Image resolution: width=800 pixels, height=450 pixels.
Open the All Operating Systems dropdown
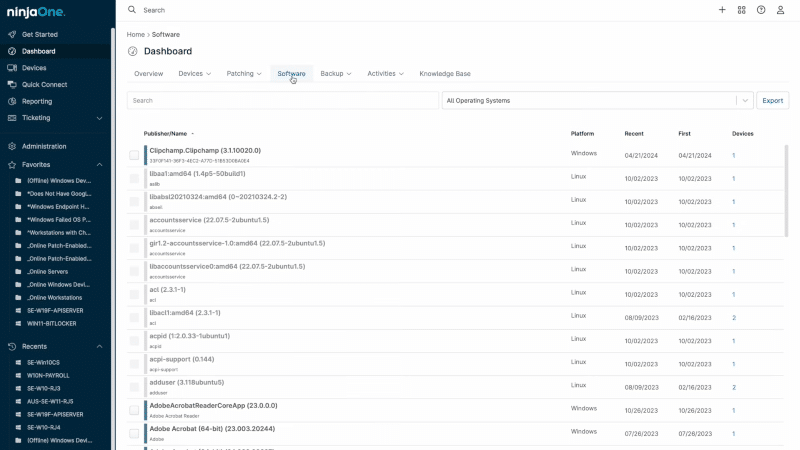click(x=597, y=101)
